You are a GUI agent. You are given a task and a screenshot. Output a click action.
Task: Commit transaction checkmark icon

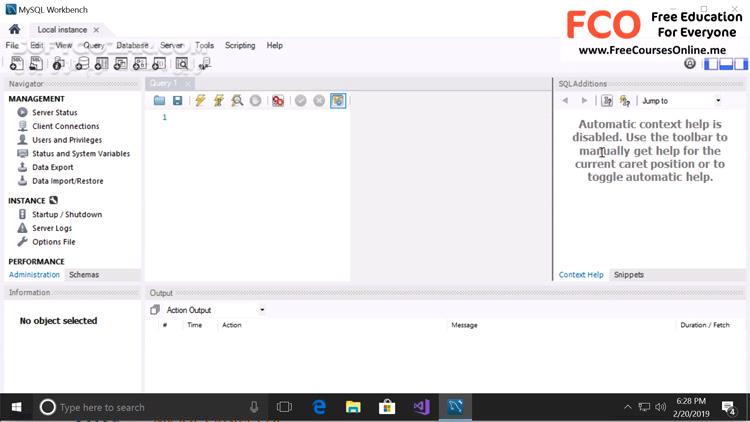tap(300, 100)
